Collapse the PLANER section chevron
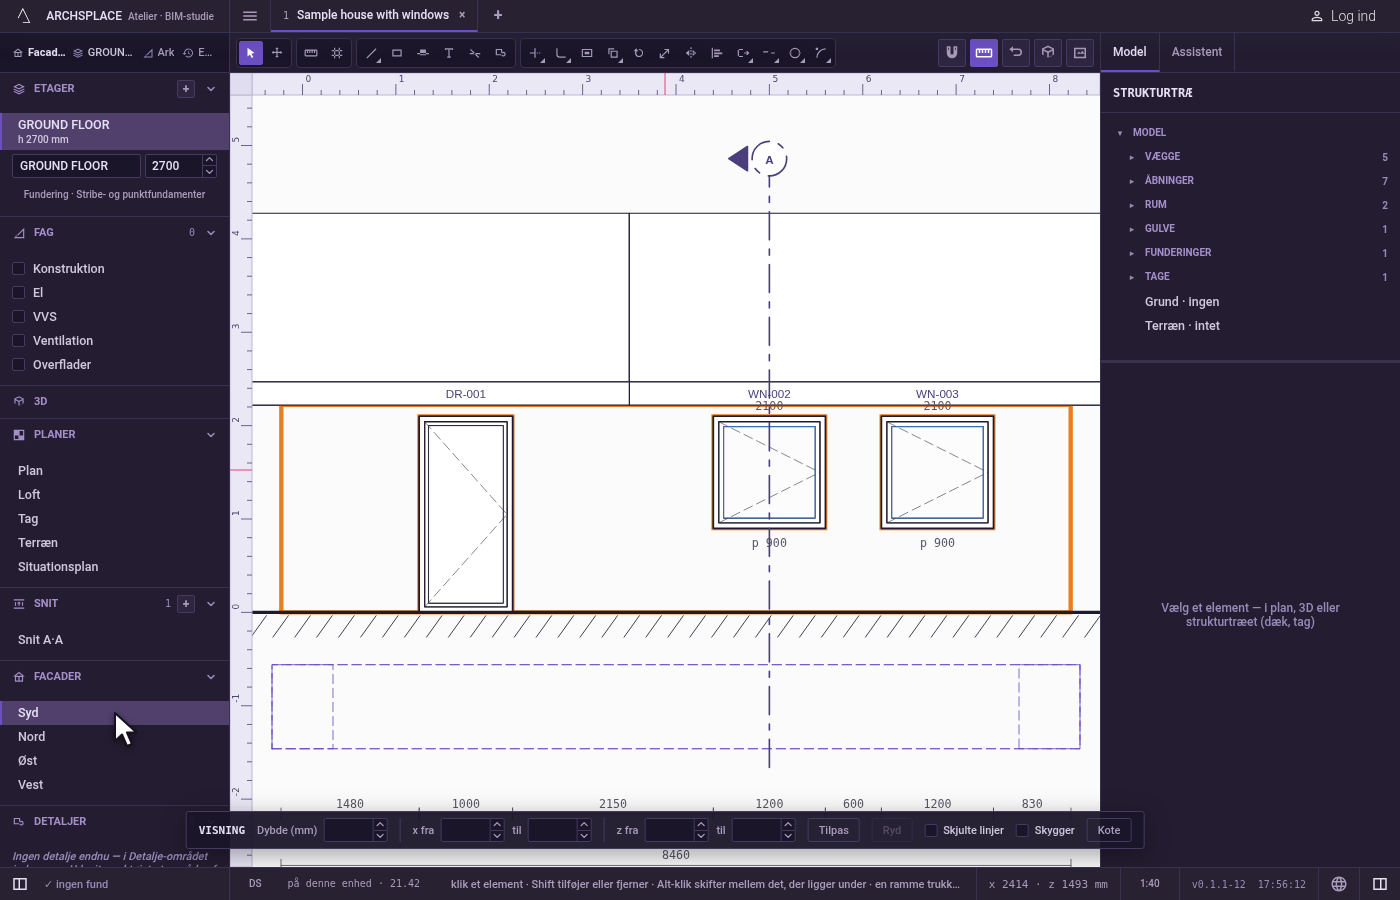Image resolution: width=1400 pixels, height=900 pixels. tap(211, 435)
